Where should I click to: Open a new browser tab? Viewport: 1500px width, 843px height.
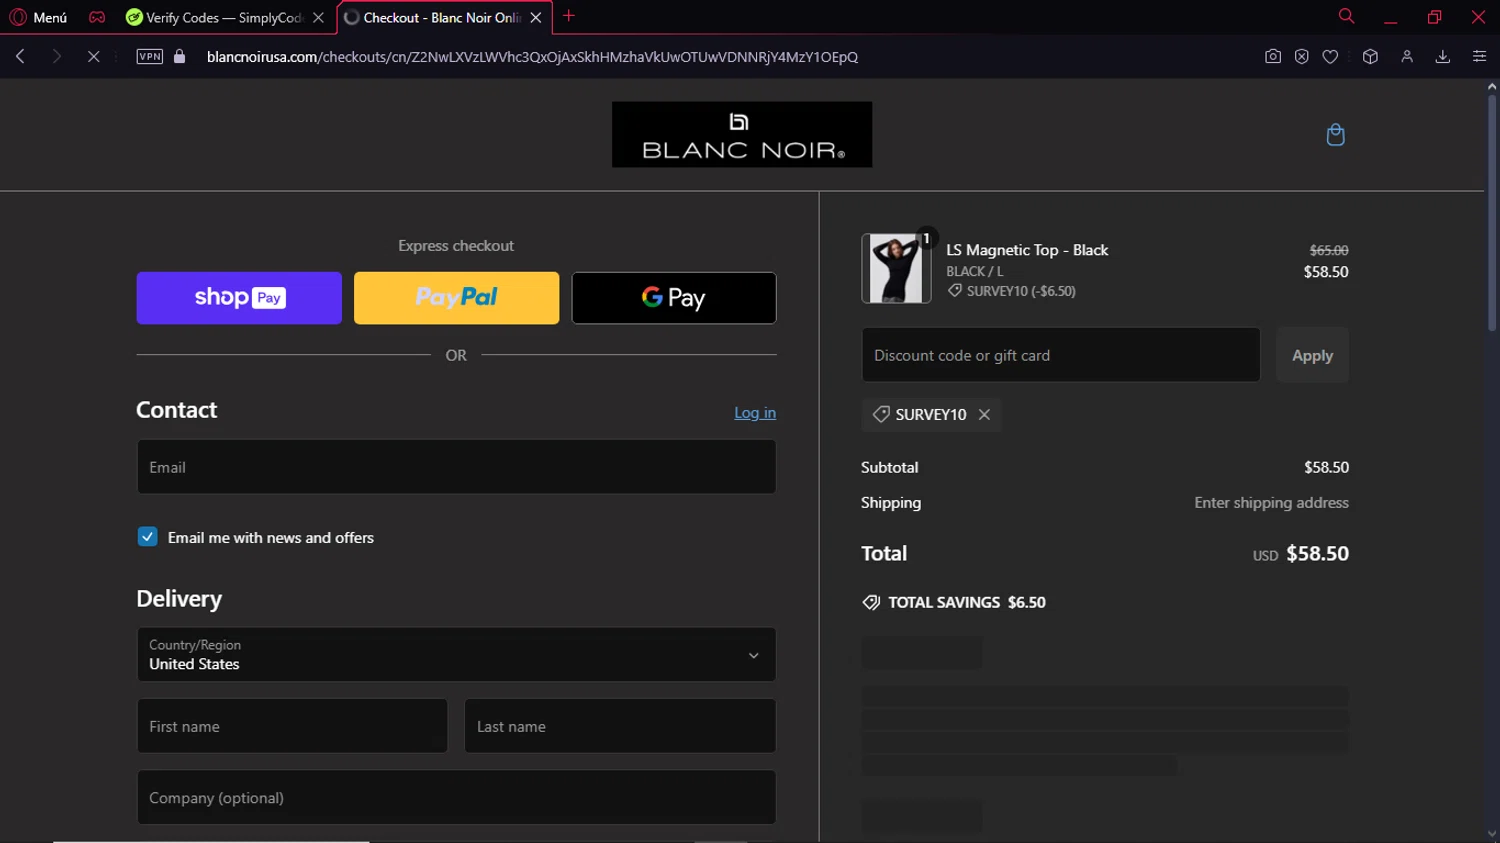click(x=569, y=16)
